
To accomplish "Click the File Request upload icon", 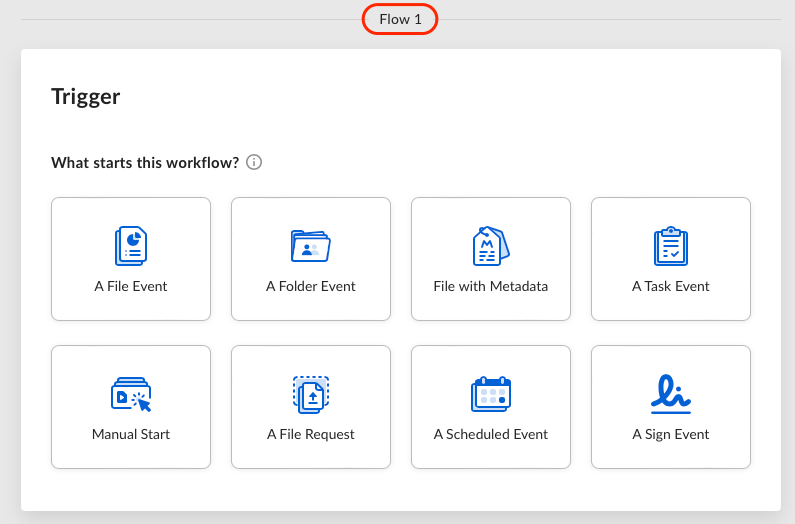I will click(311, 394).
